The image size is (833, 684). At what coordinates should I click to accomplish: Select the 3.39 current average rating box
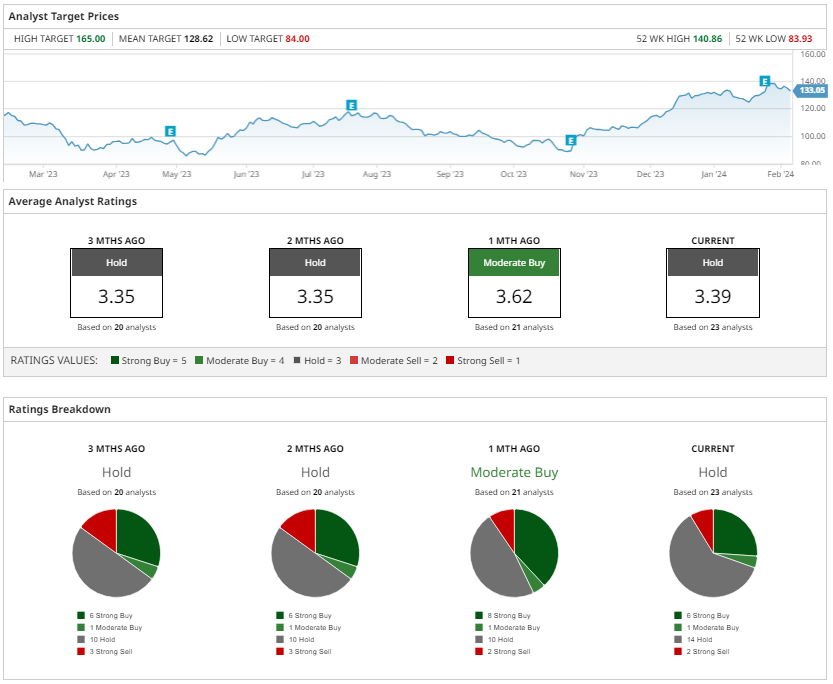(712, 297)
